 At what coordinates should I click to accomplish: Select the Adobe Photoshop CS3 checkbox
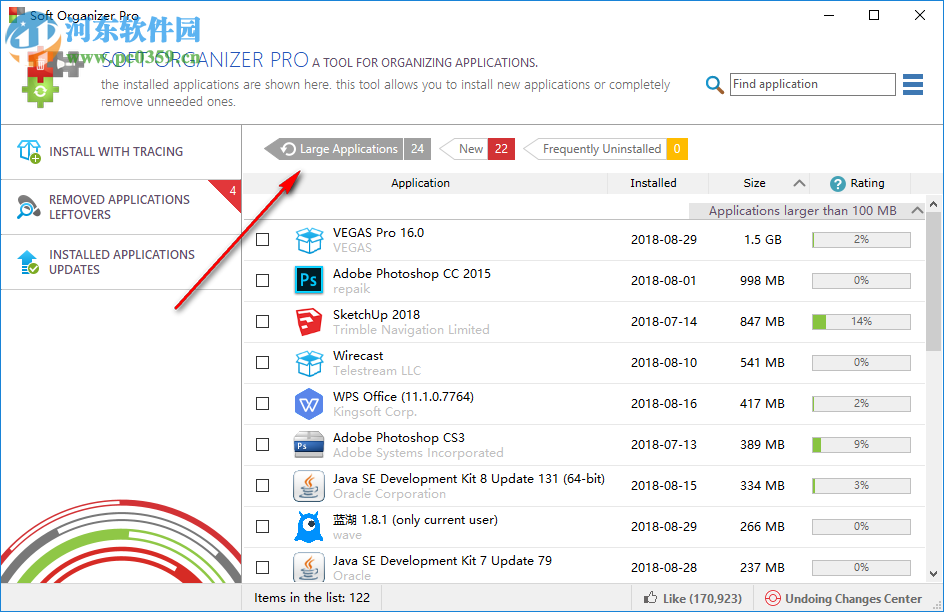tap(262, 444)
